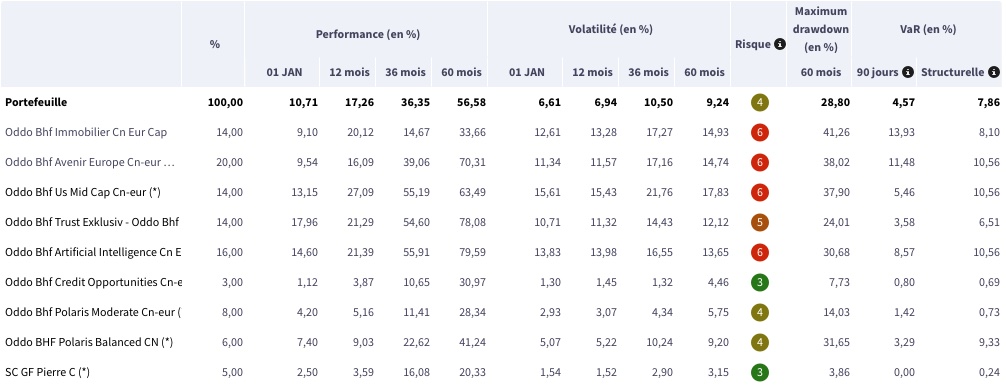Click risk badge 4 for Polaris Balanced
Image resolution: width=1006 pixels, height=388 pixels.
tap(760, 342)
